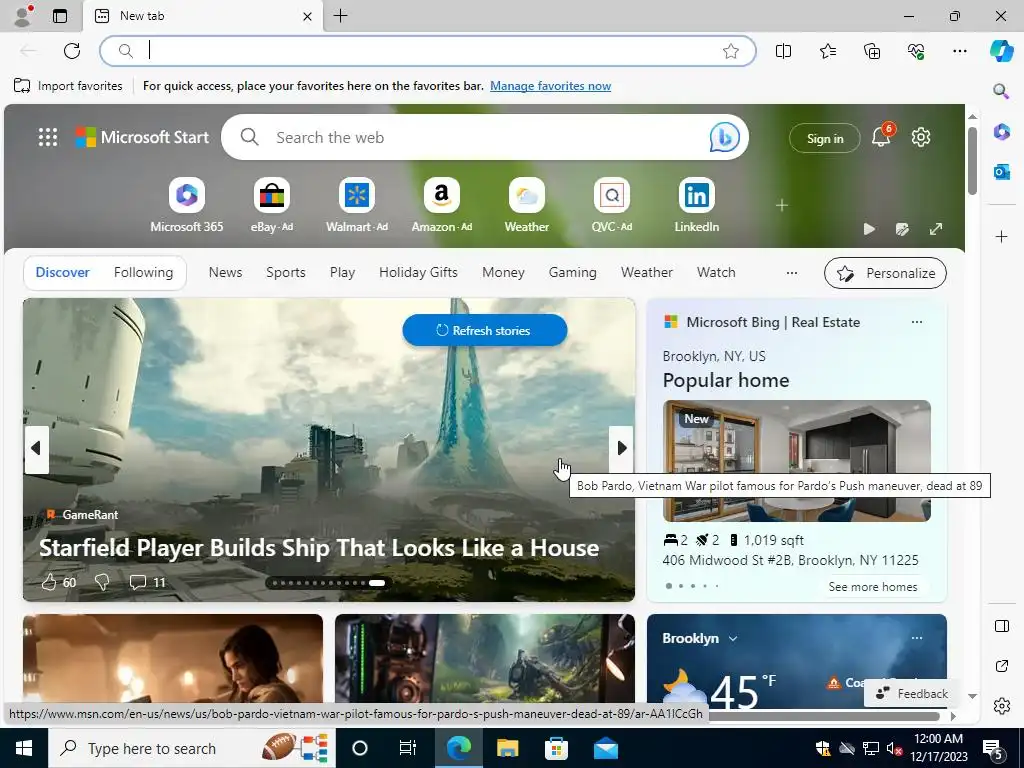Viewport: 1024px width, 768px height.
Task: Open Real Estate card options menu
Action: tap(917, 322)
